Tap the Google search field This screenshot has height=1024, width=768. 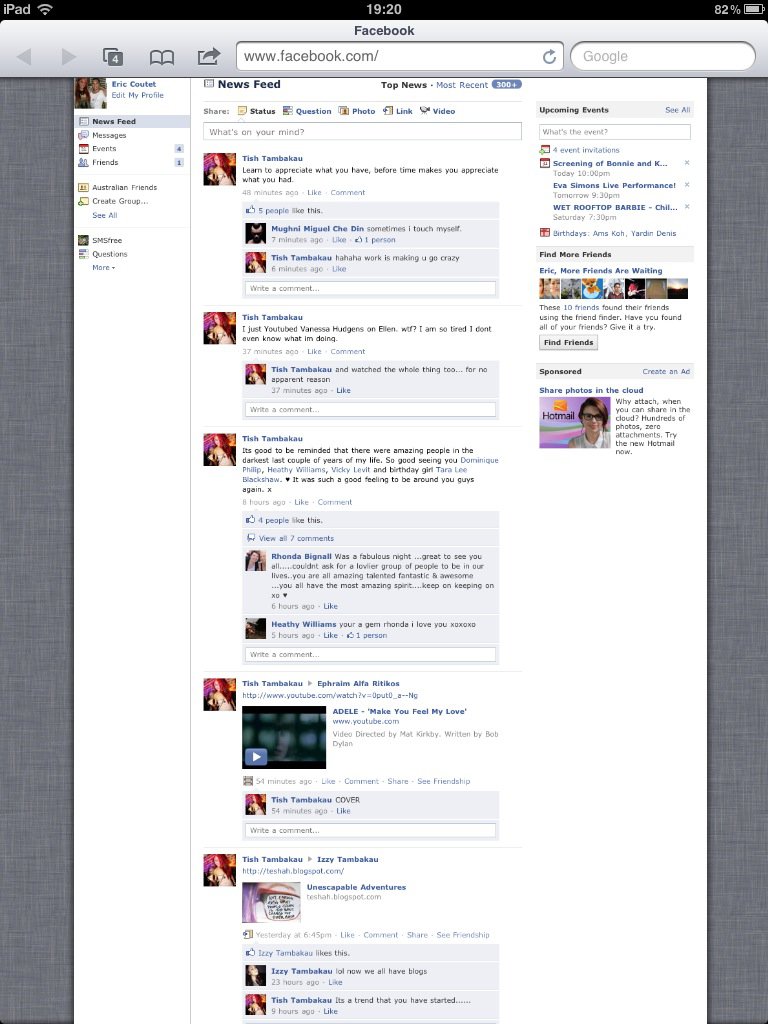click(x=662, y=56)
